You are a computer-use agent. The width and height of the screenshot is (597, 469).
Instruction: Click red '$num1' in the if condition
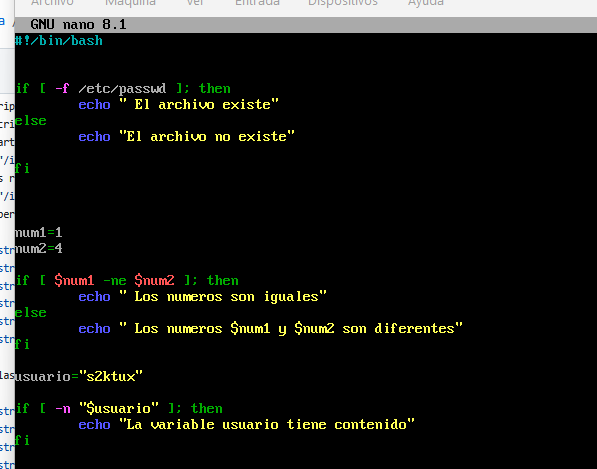[x=74, y=281]
